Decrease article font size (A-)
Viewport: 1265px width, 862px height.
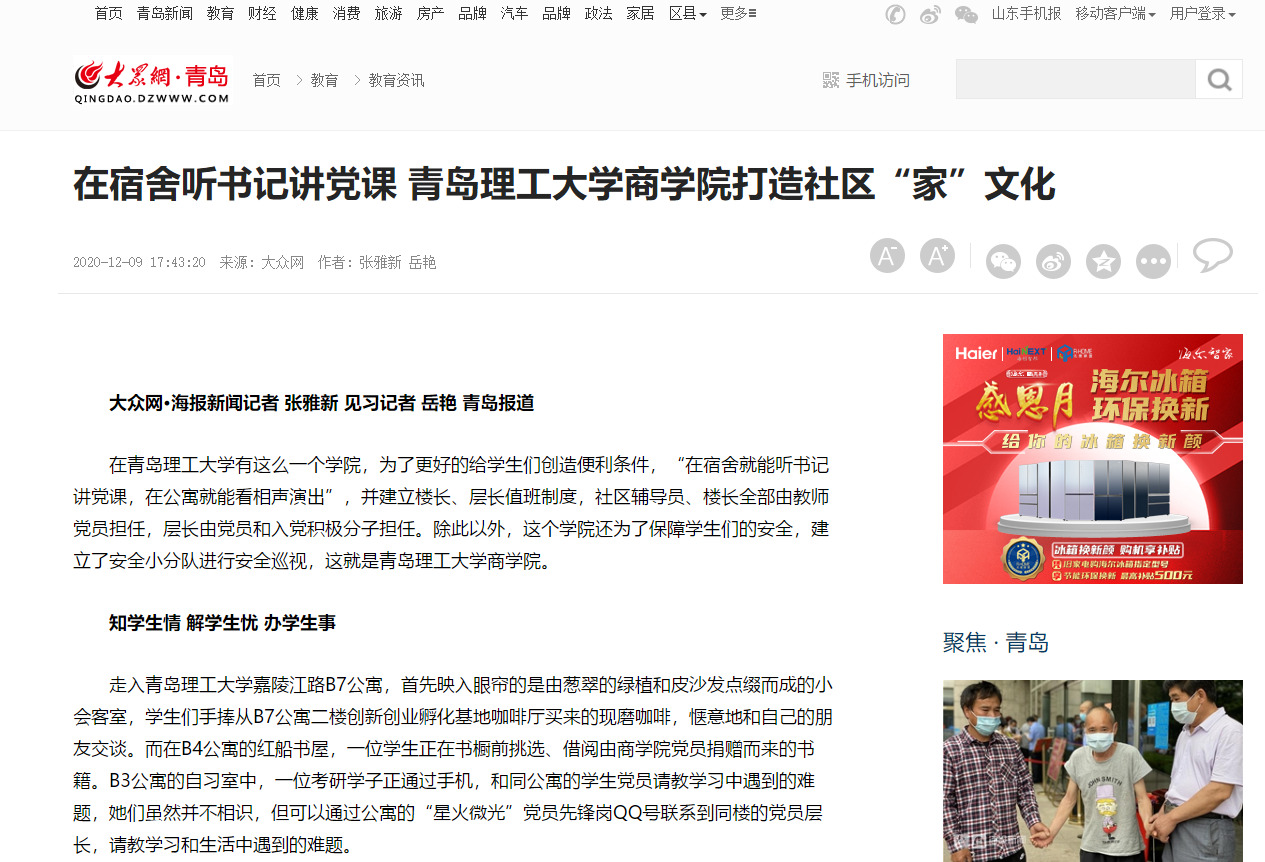pyautogui.click(x=887, y=256)
